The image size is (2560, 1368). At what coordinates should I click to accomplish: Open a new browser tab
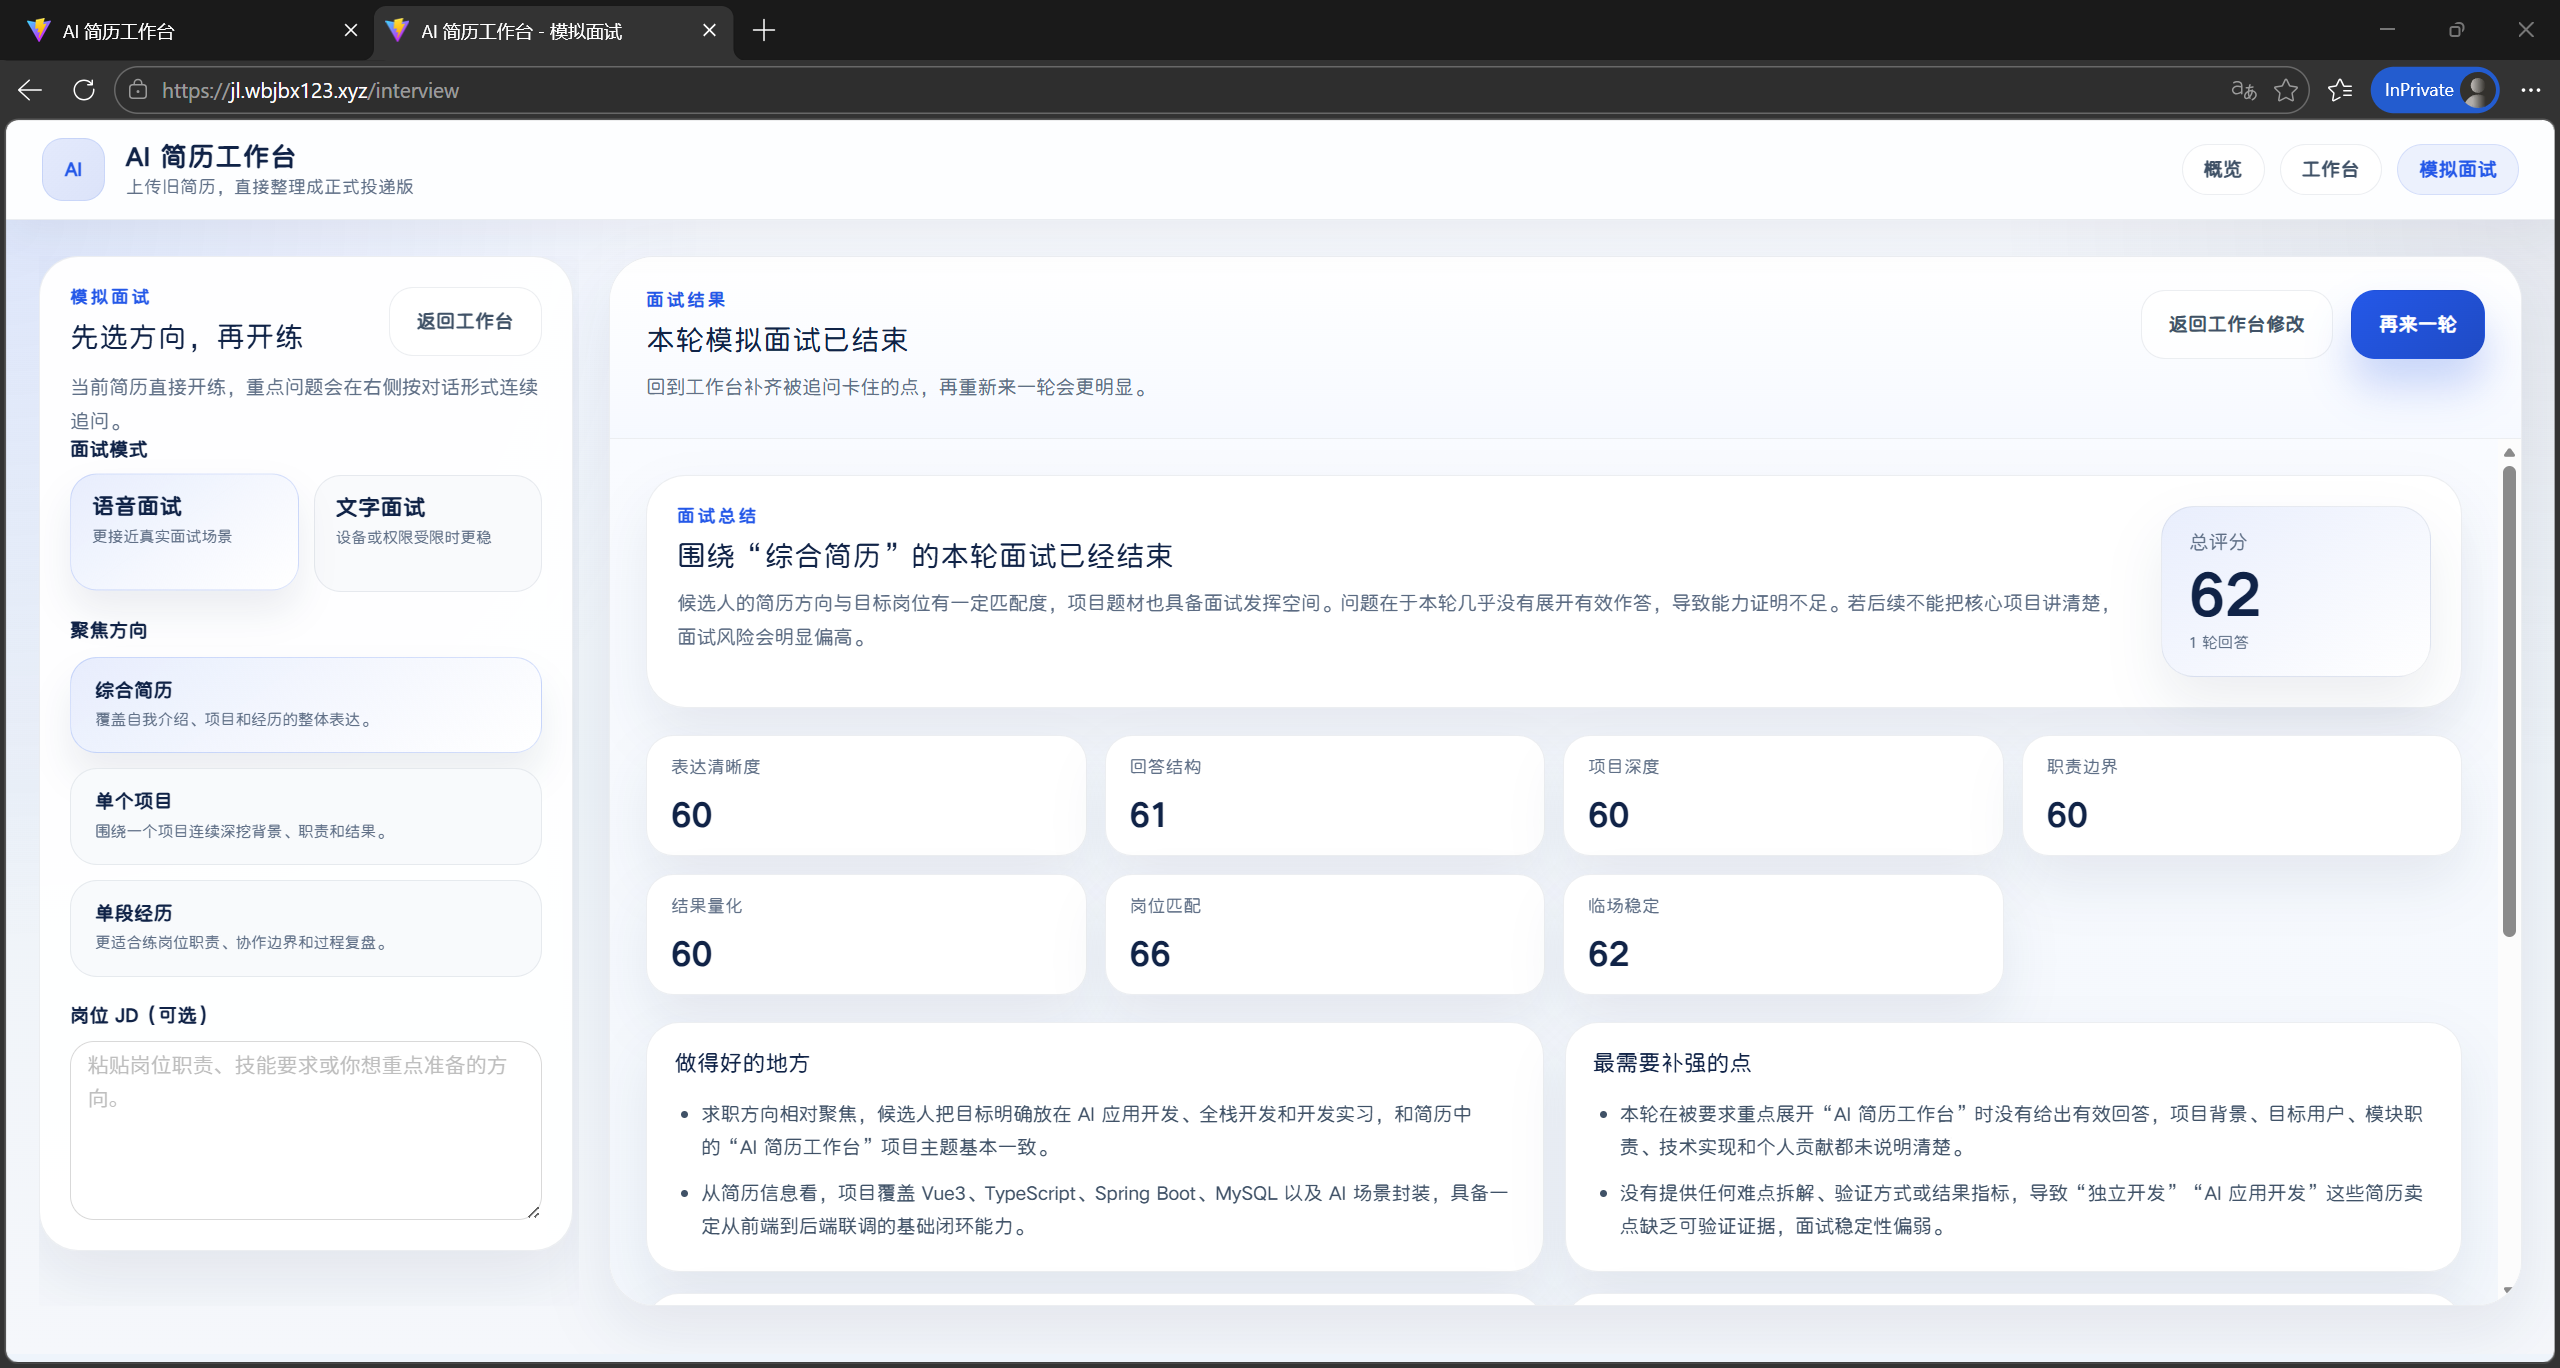pos(763,31)
